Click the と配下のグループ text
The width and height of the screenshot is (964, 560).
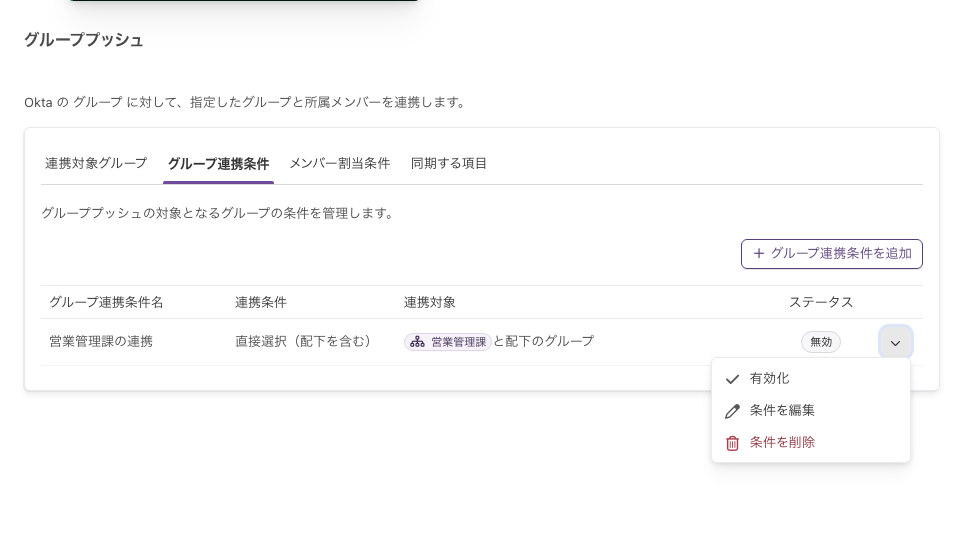(543, 341)
